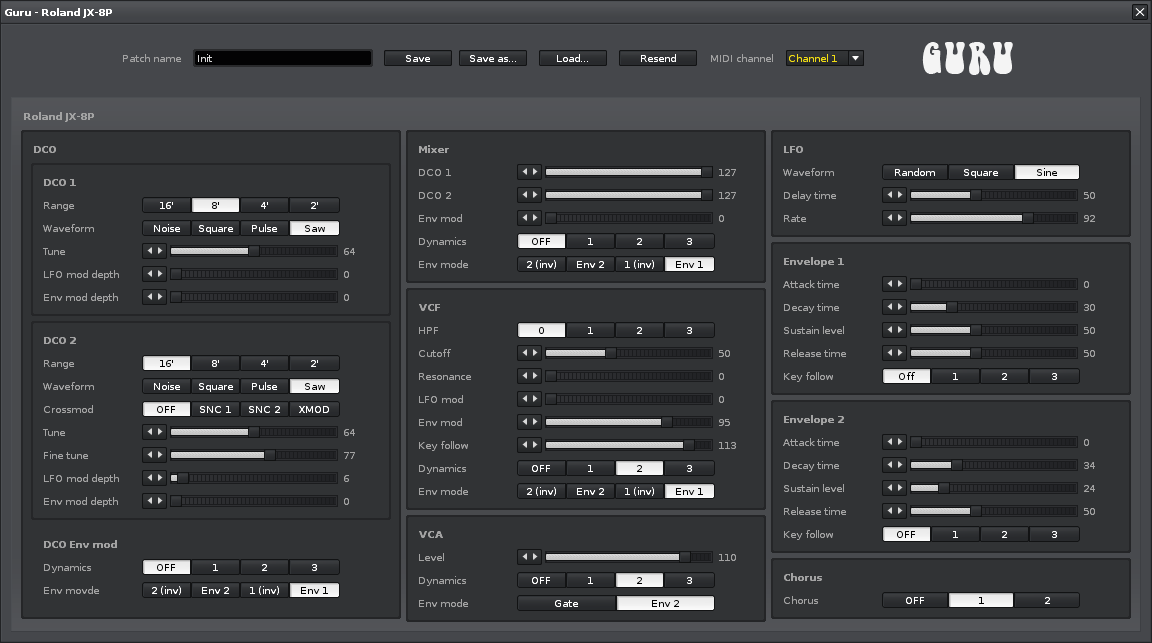
Task: Set Envelope 1 Key follow to 2
Action: (1004, 376)
